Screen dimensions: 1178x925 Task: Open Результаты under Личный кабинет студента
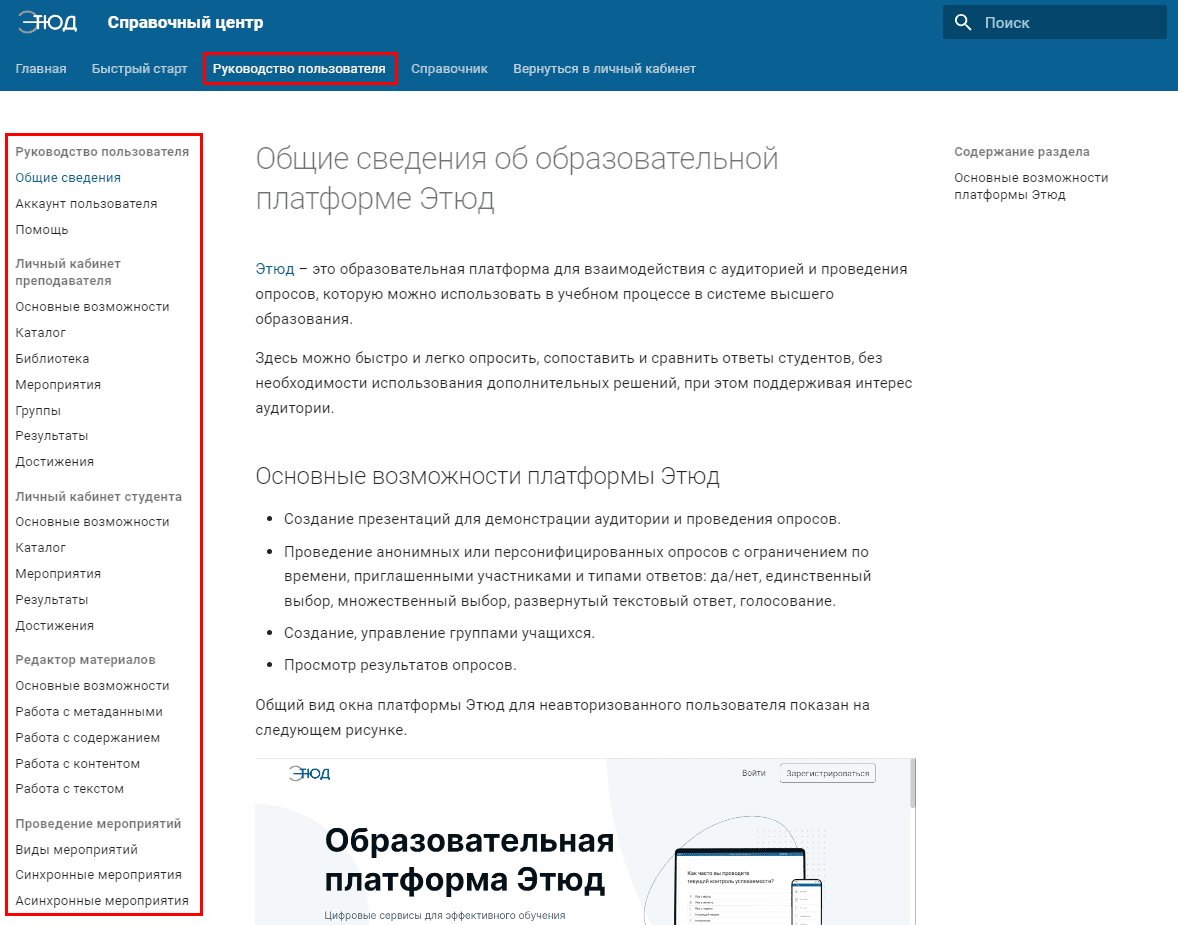[x=51, y=600]
